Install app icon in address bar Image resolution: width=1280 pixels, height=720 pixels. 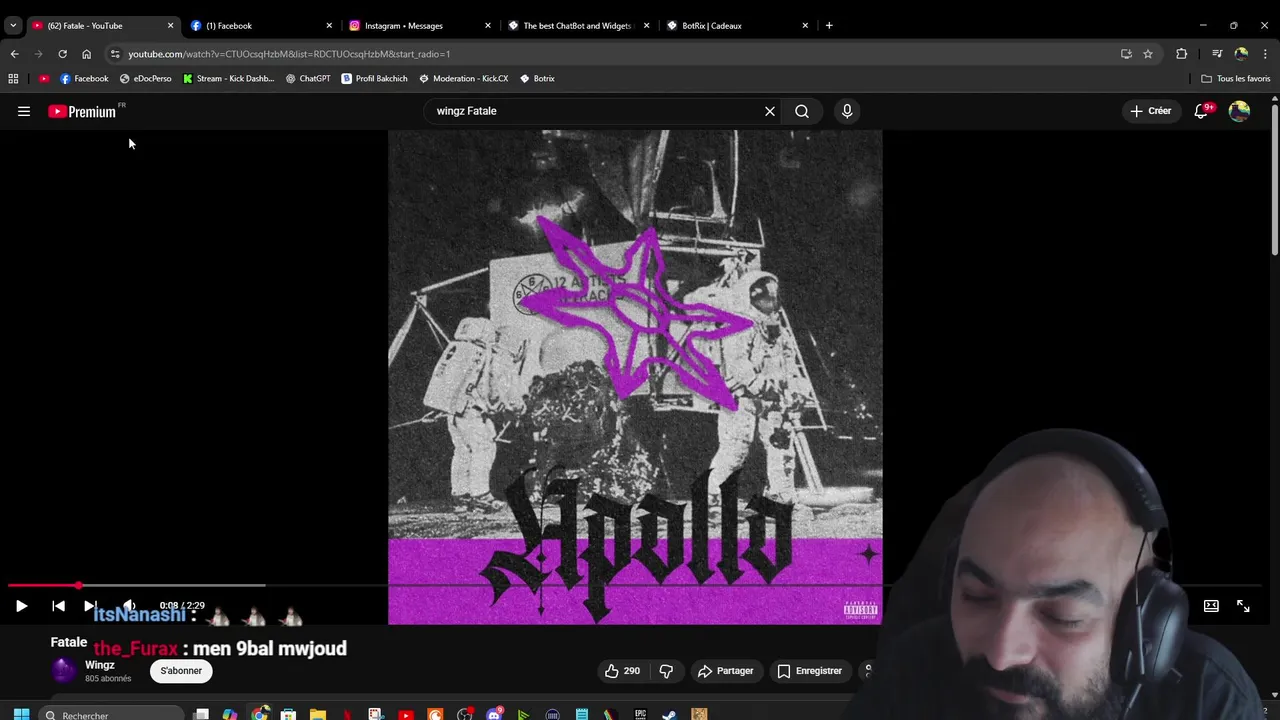point(1126,54)
